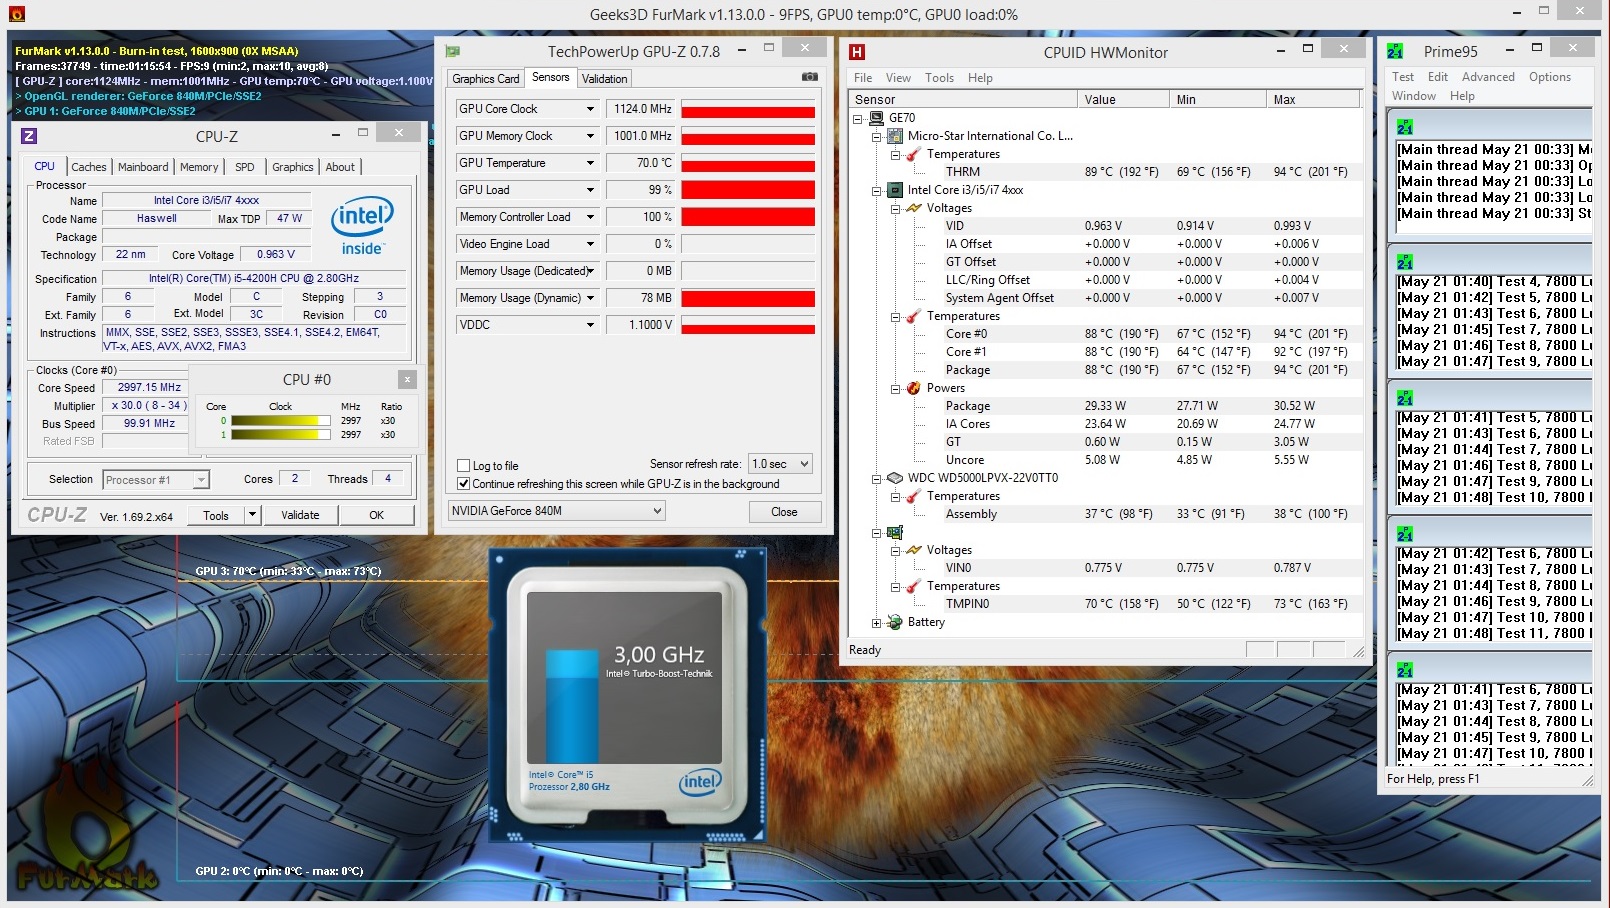Click the Value column header in HWMonitor

point(1123,99)
